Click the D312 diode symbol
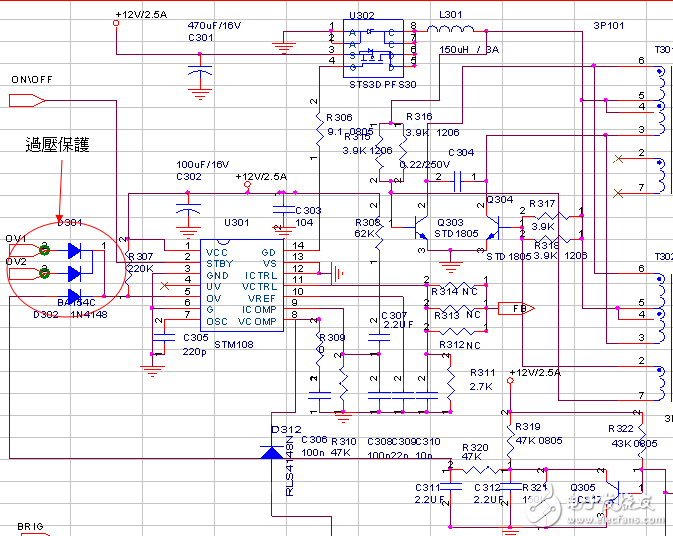Screen dimensions: 673x536 [x=272, y=452]
